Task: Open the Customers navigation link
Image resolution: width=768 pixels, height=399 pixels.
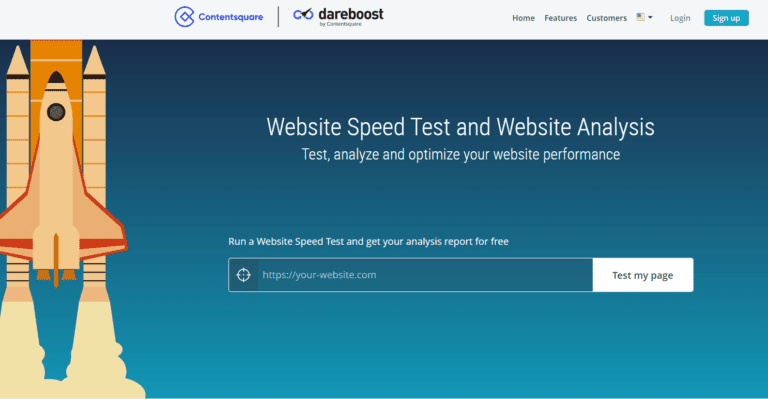Action: (x=606, y=18)
